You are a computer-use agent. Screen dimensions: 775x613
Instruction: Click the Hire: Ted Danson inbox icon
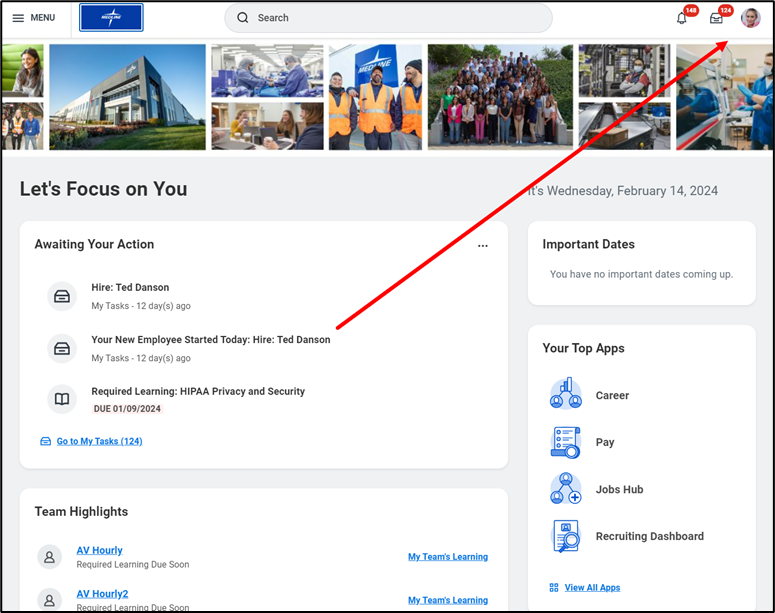tap(62, 296)
